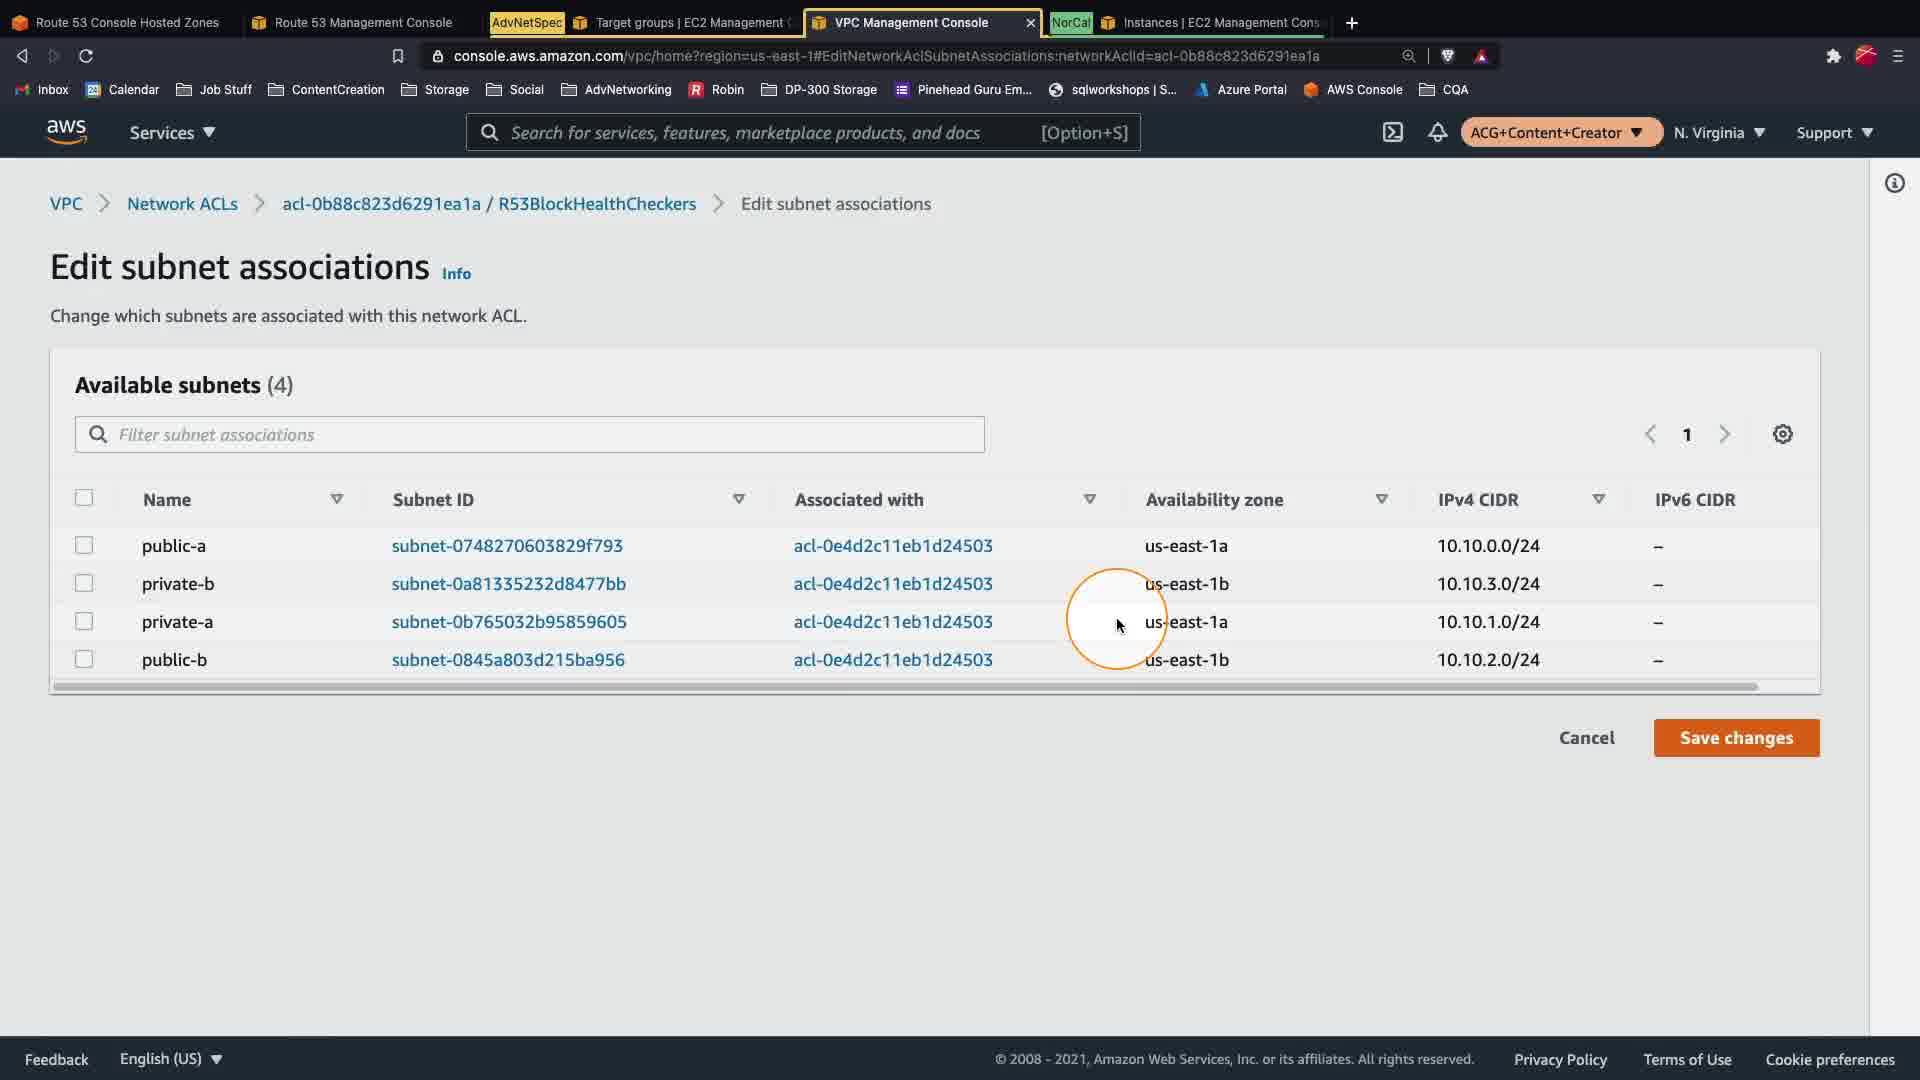Open the notifications bell
The height and width of the screenshot is (1080, 1920).
point(1437,132)
